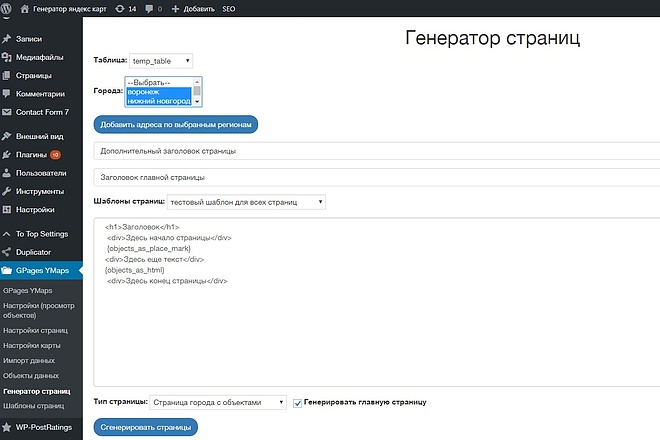Click Генератор яндекс карт site name
Viewport: 660px width, 440px height.
(x=70, y=8)
